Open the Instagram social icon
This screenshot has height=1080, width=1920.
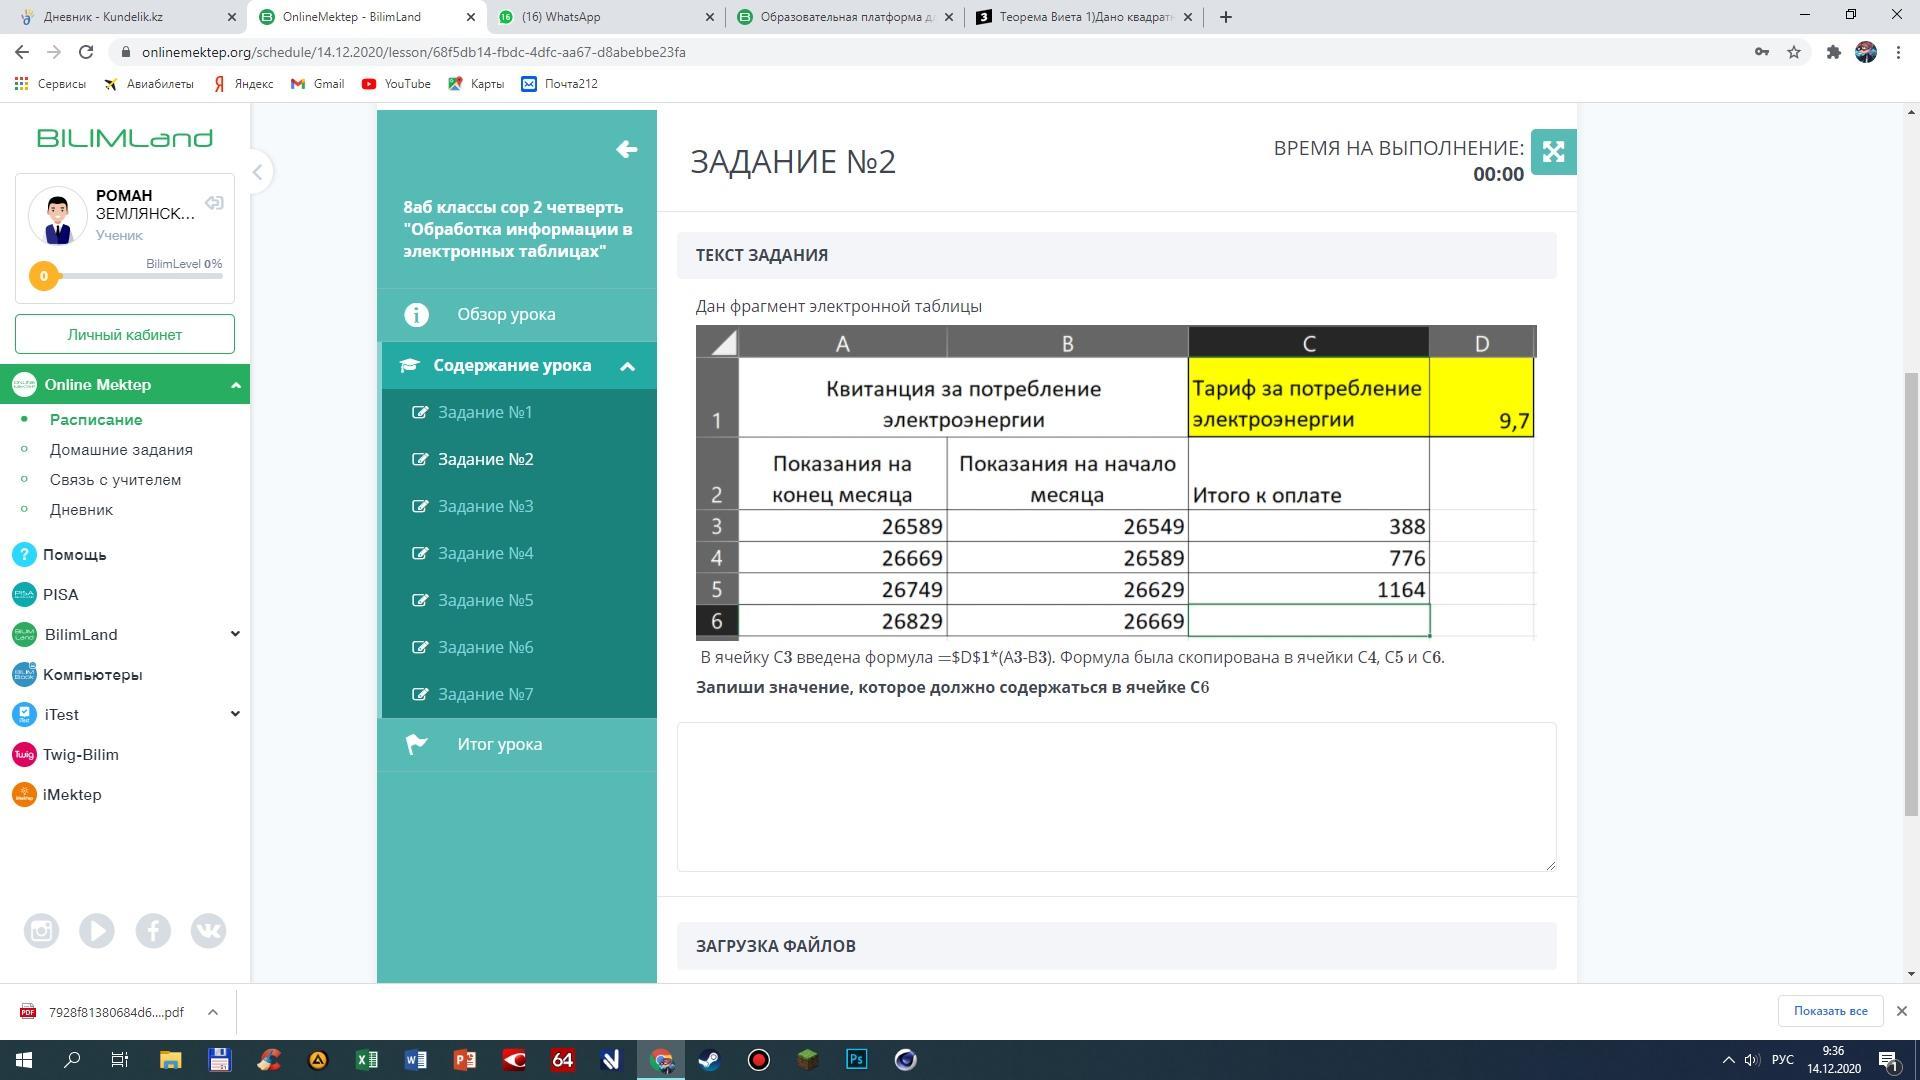(x=41, y=931)
